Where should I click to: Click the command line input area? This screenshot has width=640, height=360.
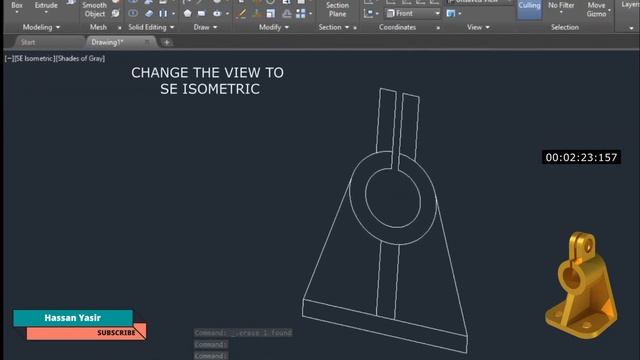point(210,355)
